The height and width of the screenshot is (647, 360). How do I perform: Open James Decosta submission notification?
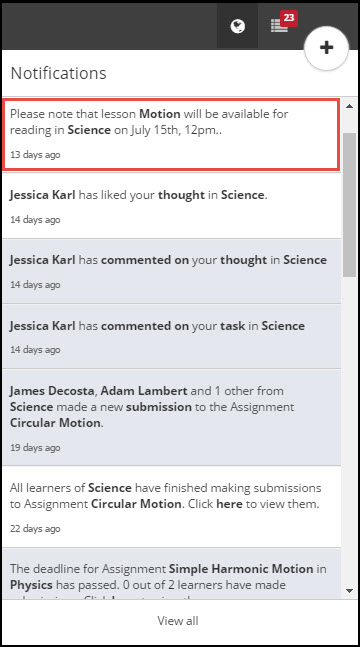[171, 418]
